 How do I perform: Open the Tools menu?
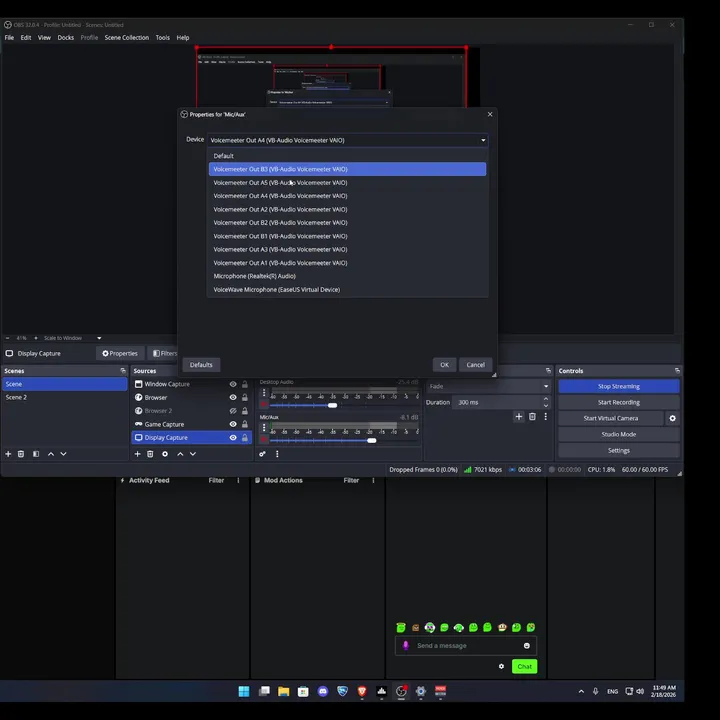coord(163,38)
